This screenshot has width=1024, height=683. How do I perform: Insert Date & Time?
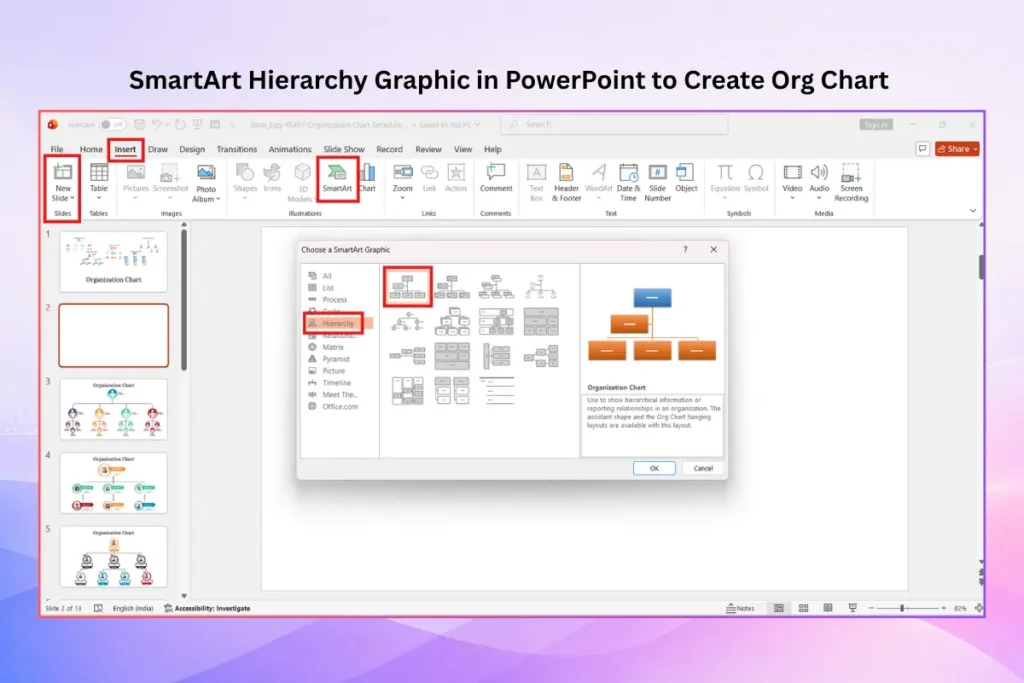628,182
